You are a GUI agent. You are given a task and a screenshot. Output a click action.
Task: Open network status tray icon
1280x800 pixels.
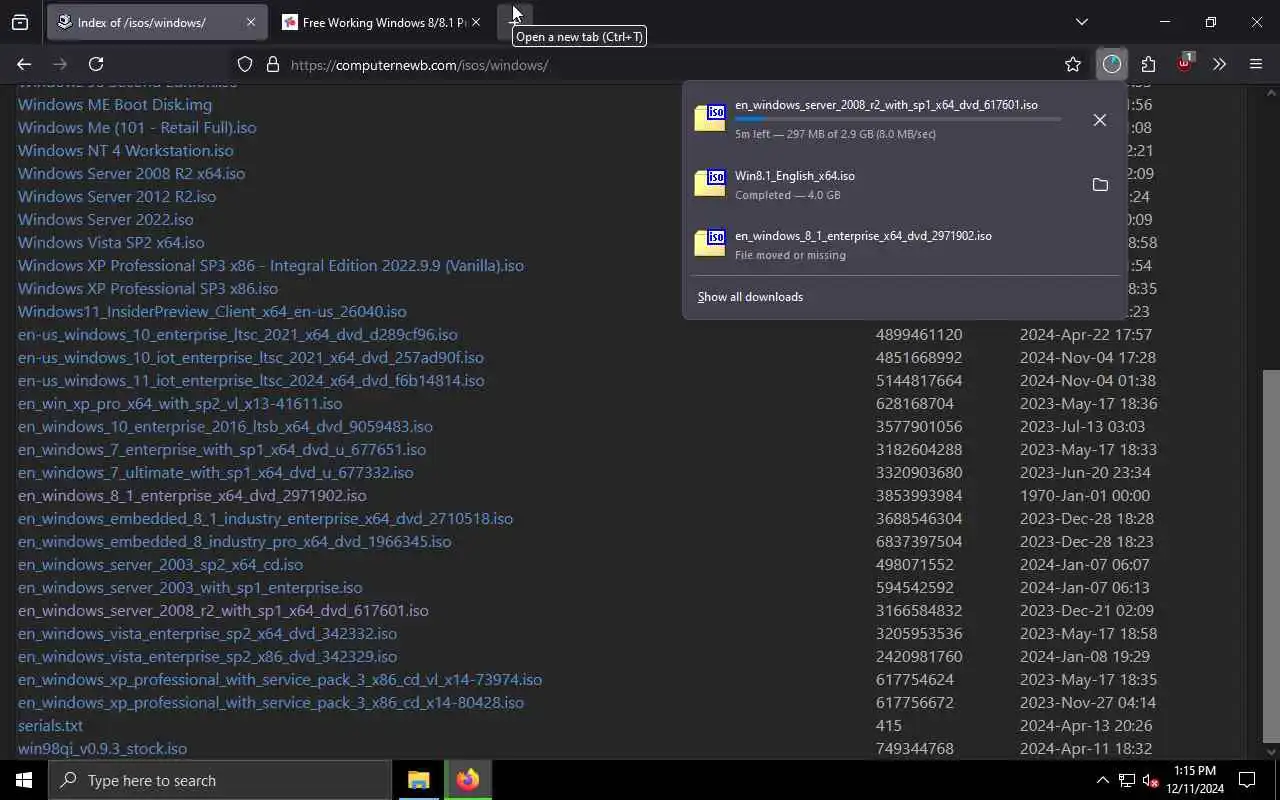pyautogui.click(x=1126, y=780)
